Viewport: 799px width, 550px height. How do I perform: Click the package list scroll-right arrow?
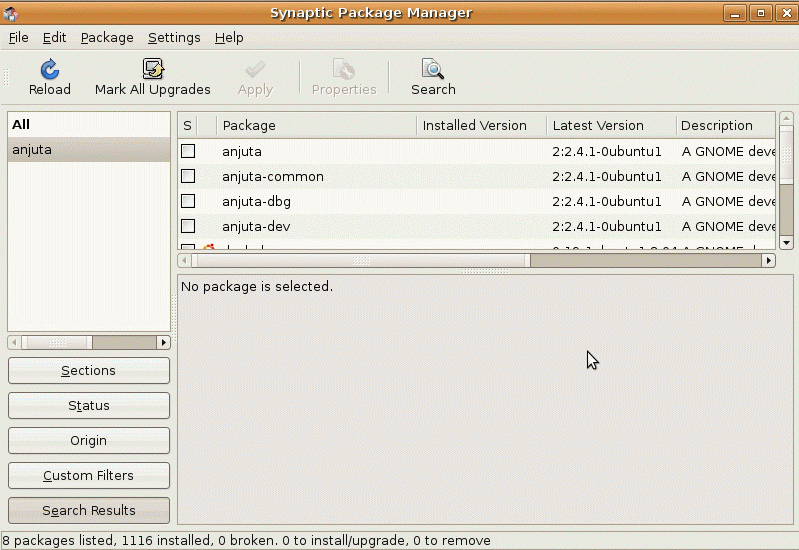coord(768,260)
